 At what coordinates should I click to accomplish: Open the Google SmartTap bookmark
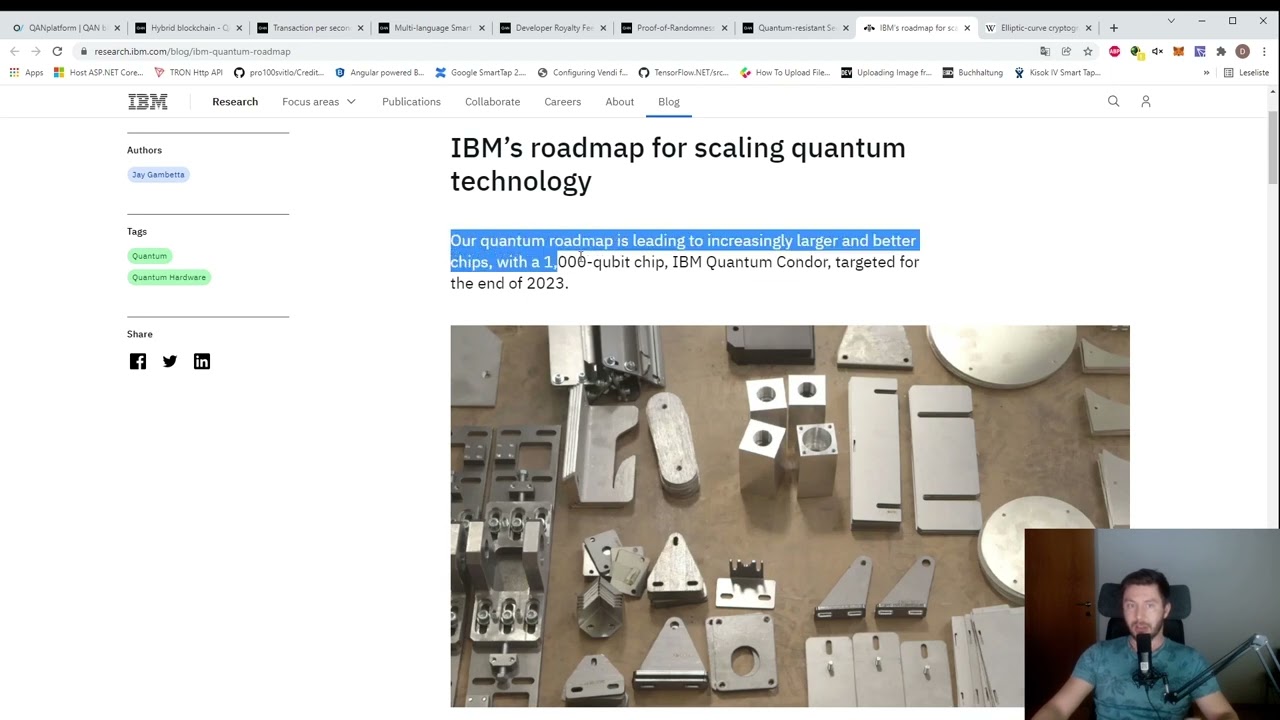pos(480,72)
